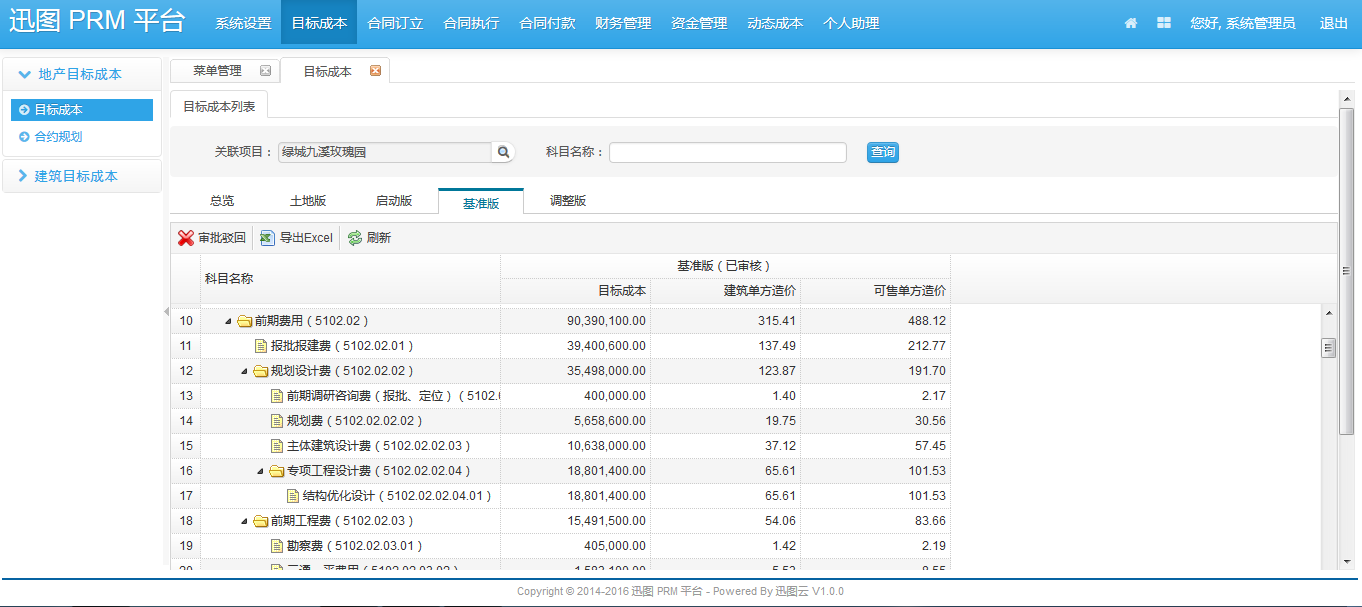The image size is (1362, 607).
Task: Click the arrow icon beside 目标成本 in sidebar
Action: 24,110
